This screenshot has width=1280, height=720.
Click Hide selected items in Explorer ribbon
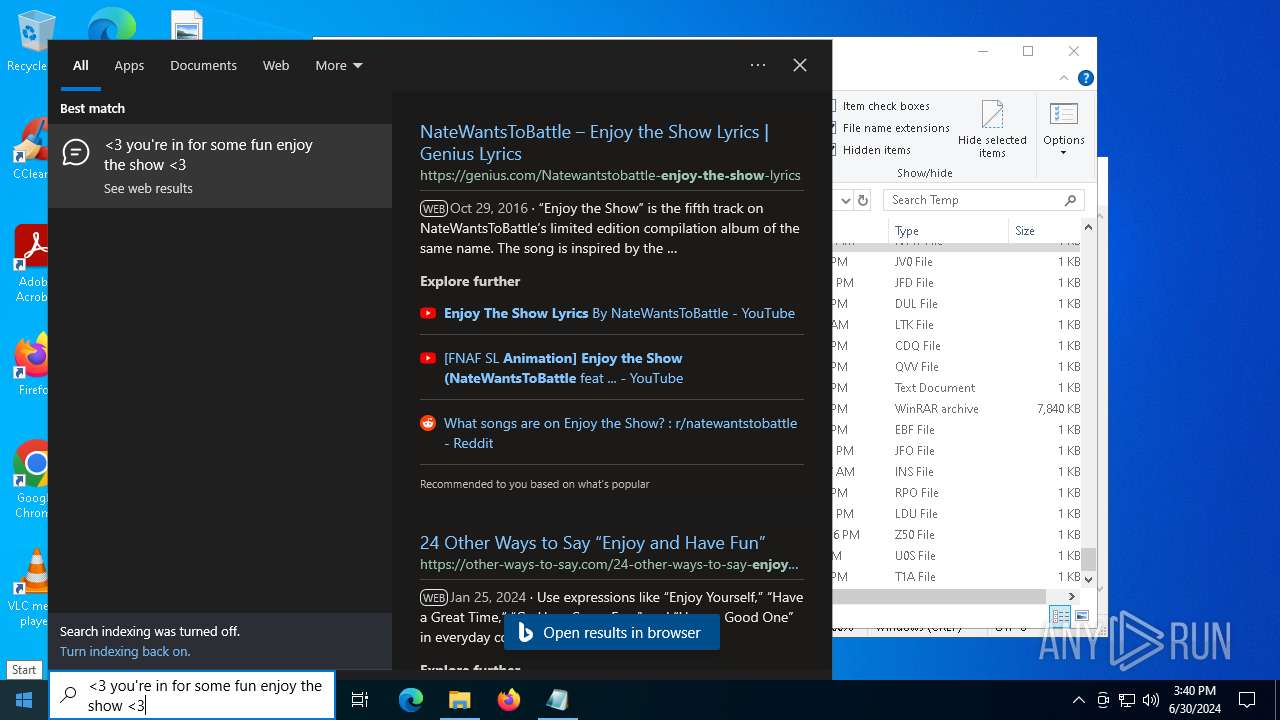(992, 130)
